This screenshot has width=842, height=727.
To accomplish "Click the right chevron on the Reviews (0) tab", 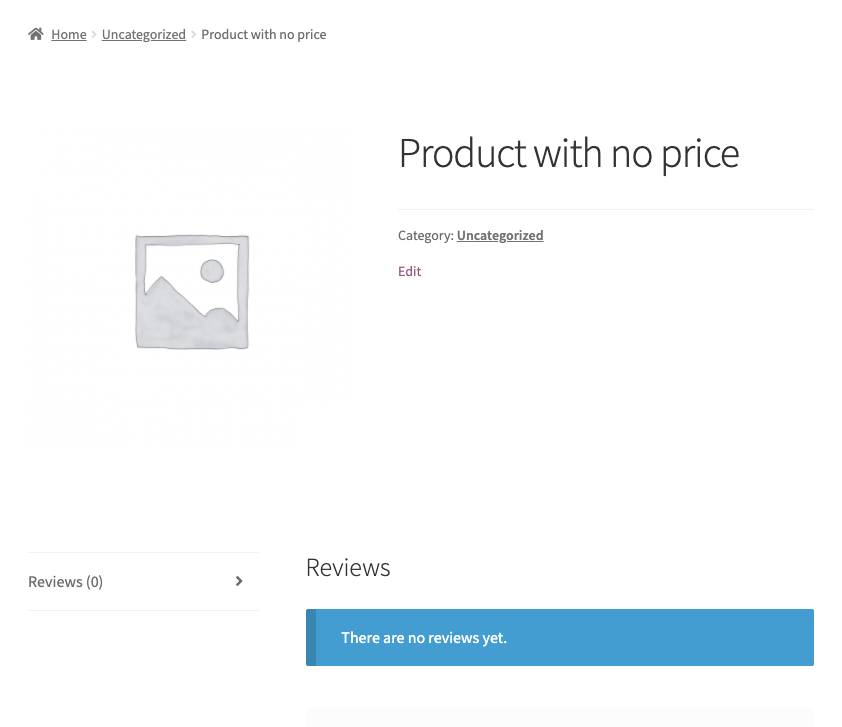I will [239, 581].
